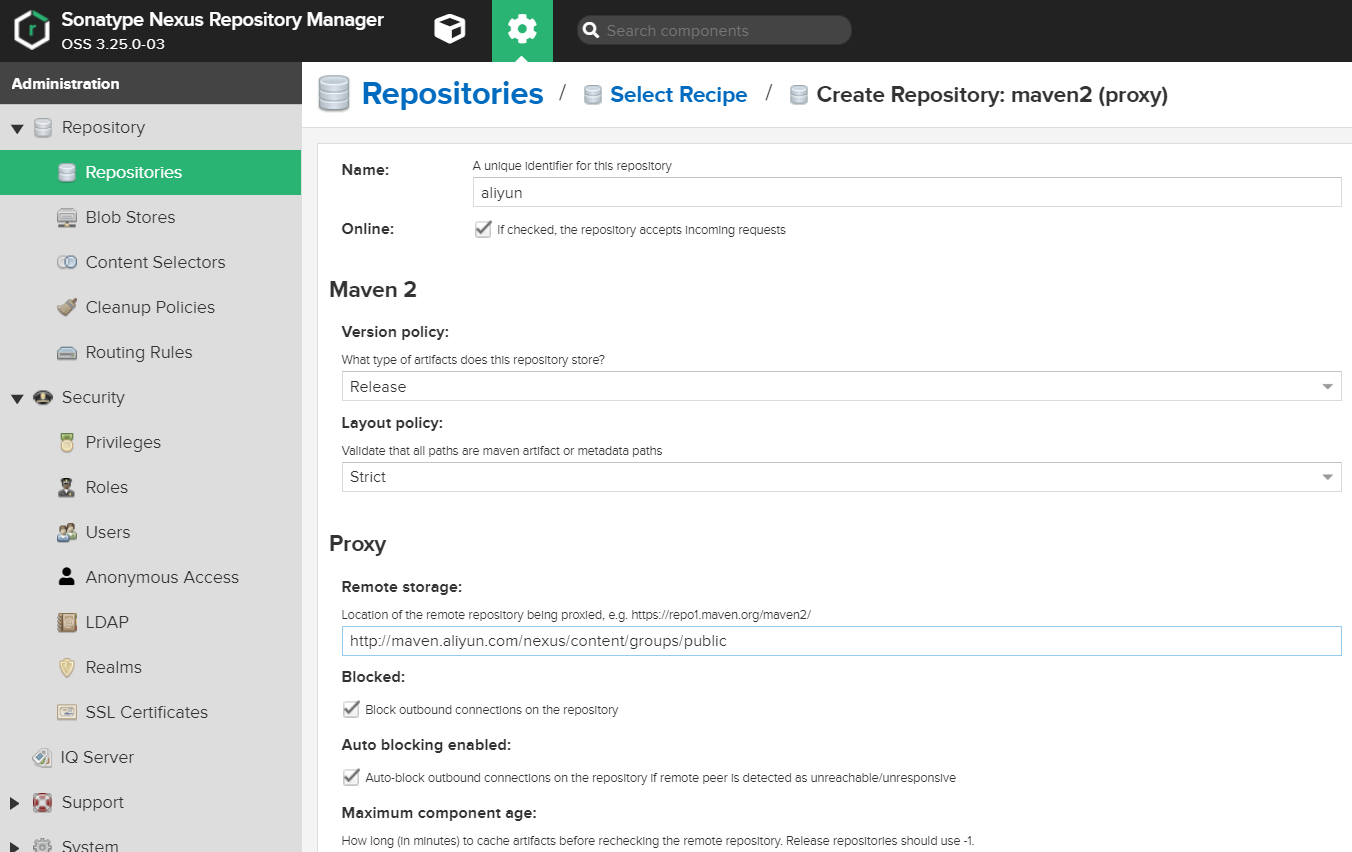Toggle the Online checkbox

pyautogui.click(x=483, y=229)
